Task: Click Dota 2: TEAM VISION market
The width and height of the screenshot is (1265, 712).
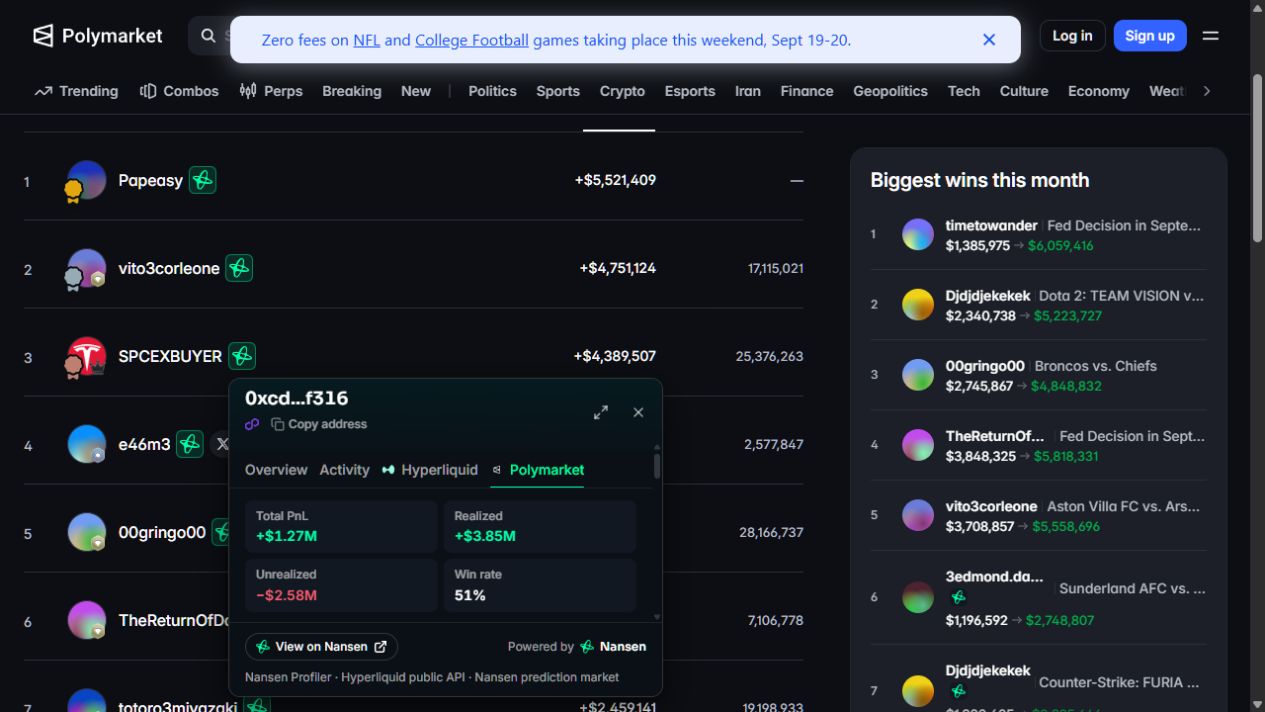Action: click(1121, 296)
